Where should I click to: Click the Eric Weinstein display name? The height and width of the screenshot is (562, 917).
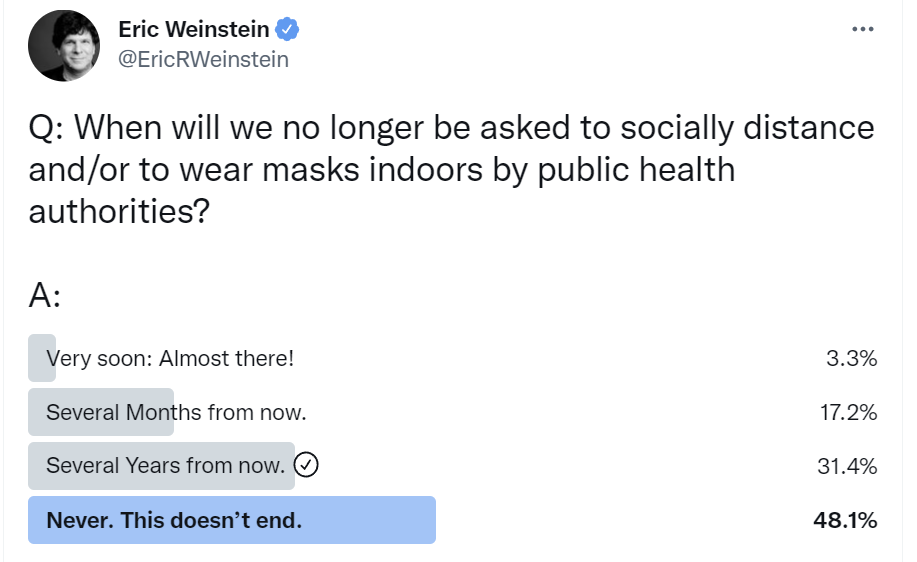194,30
